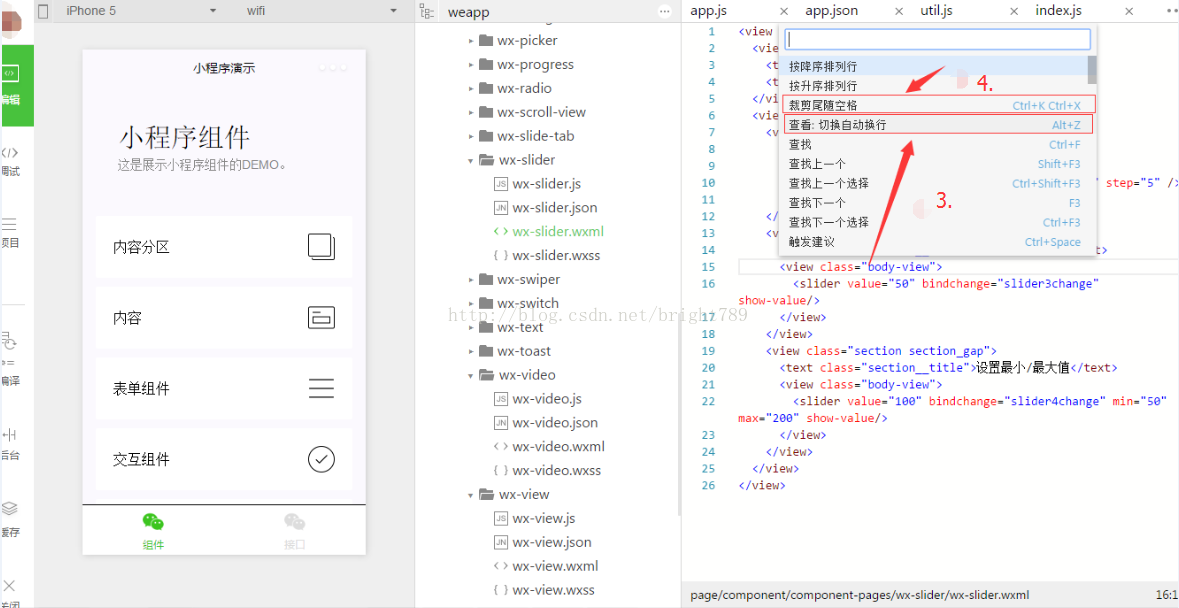Tap the 内容分区 row in simulator
Screen dimensions: 1179x608
point(224,247)
